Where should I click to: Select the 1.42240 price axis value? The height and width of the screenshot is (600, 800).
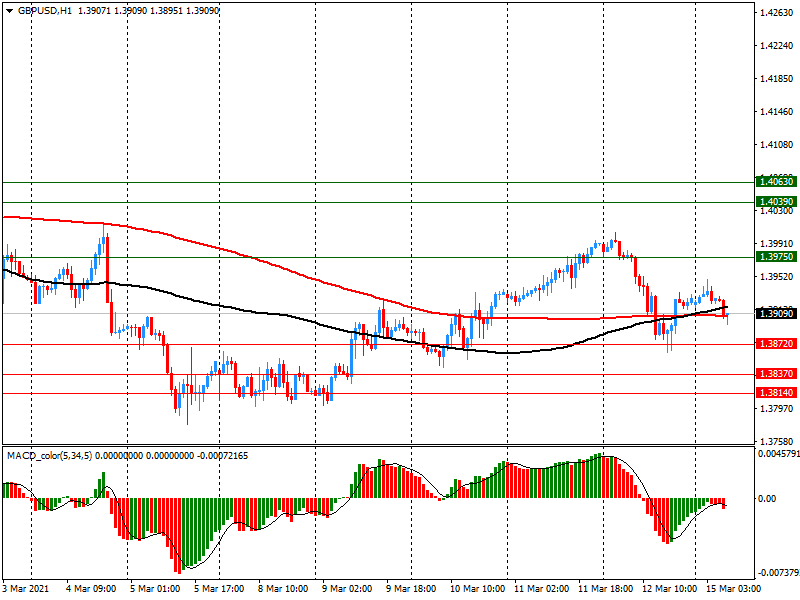click(x=777, y=46)
